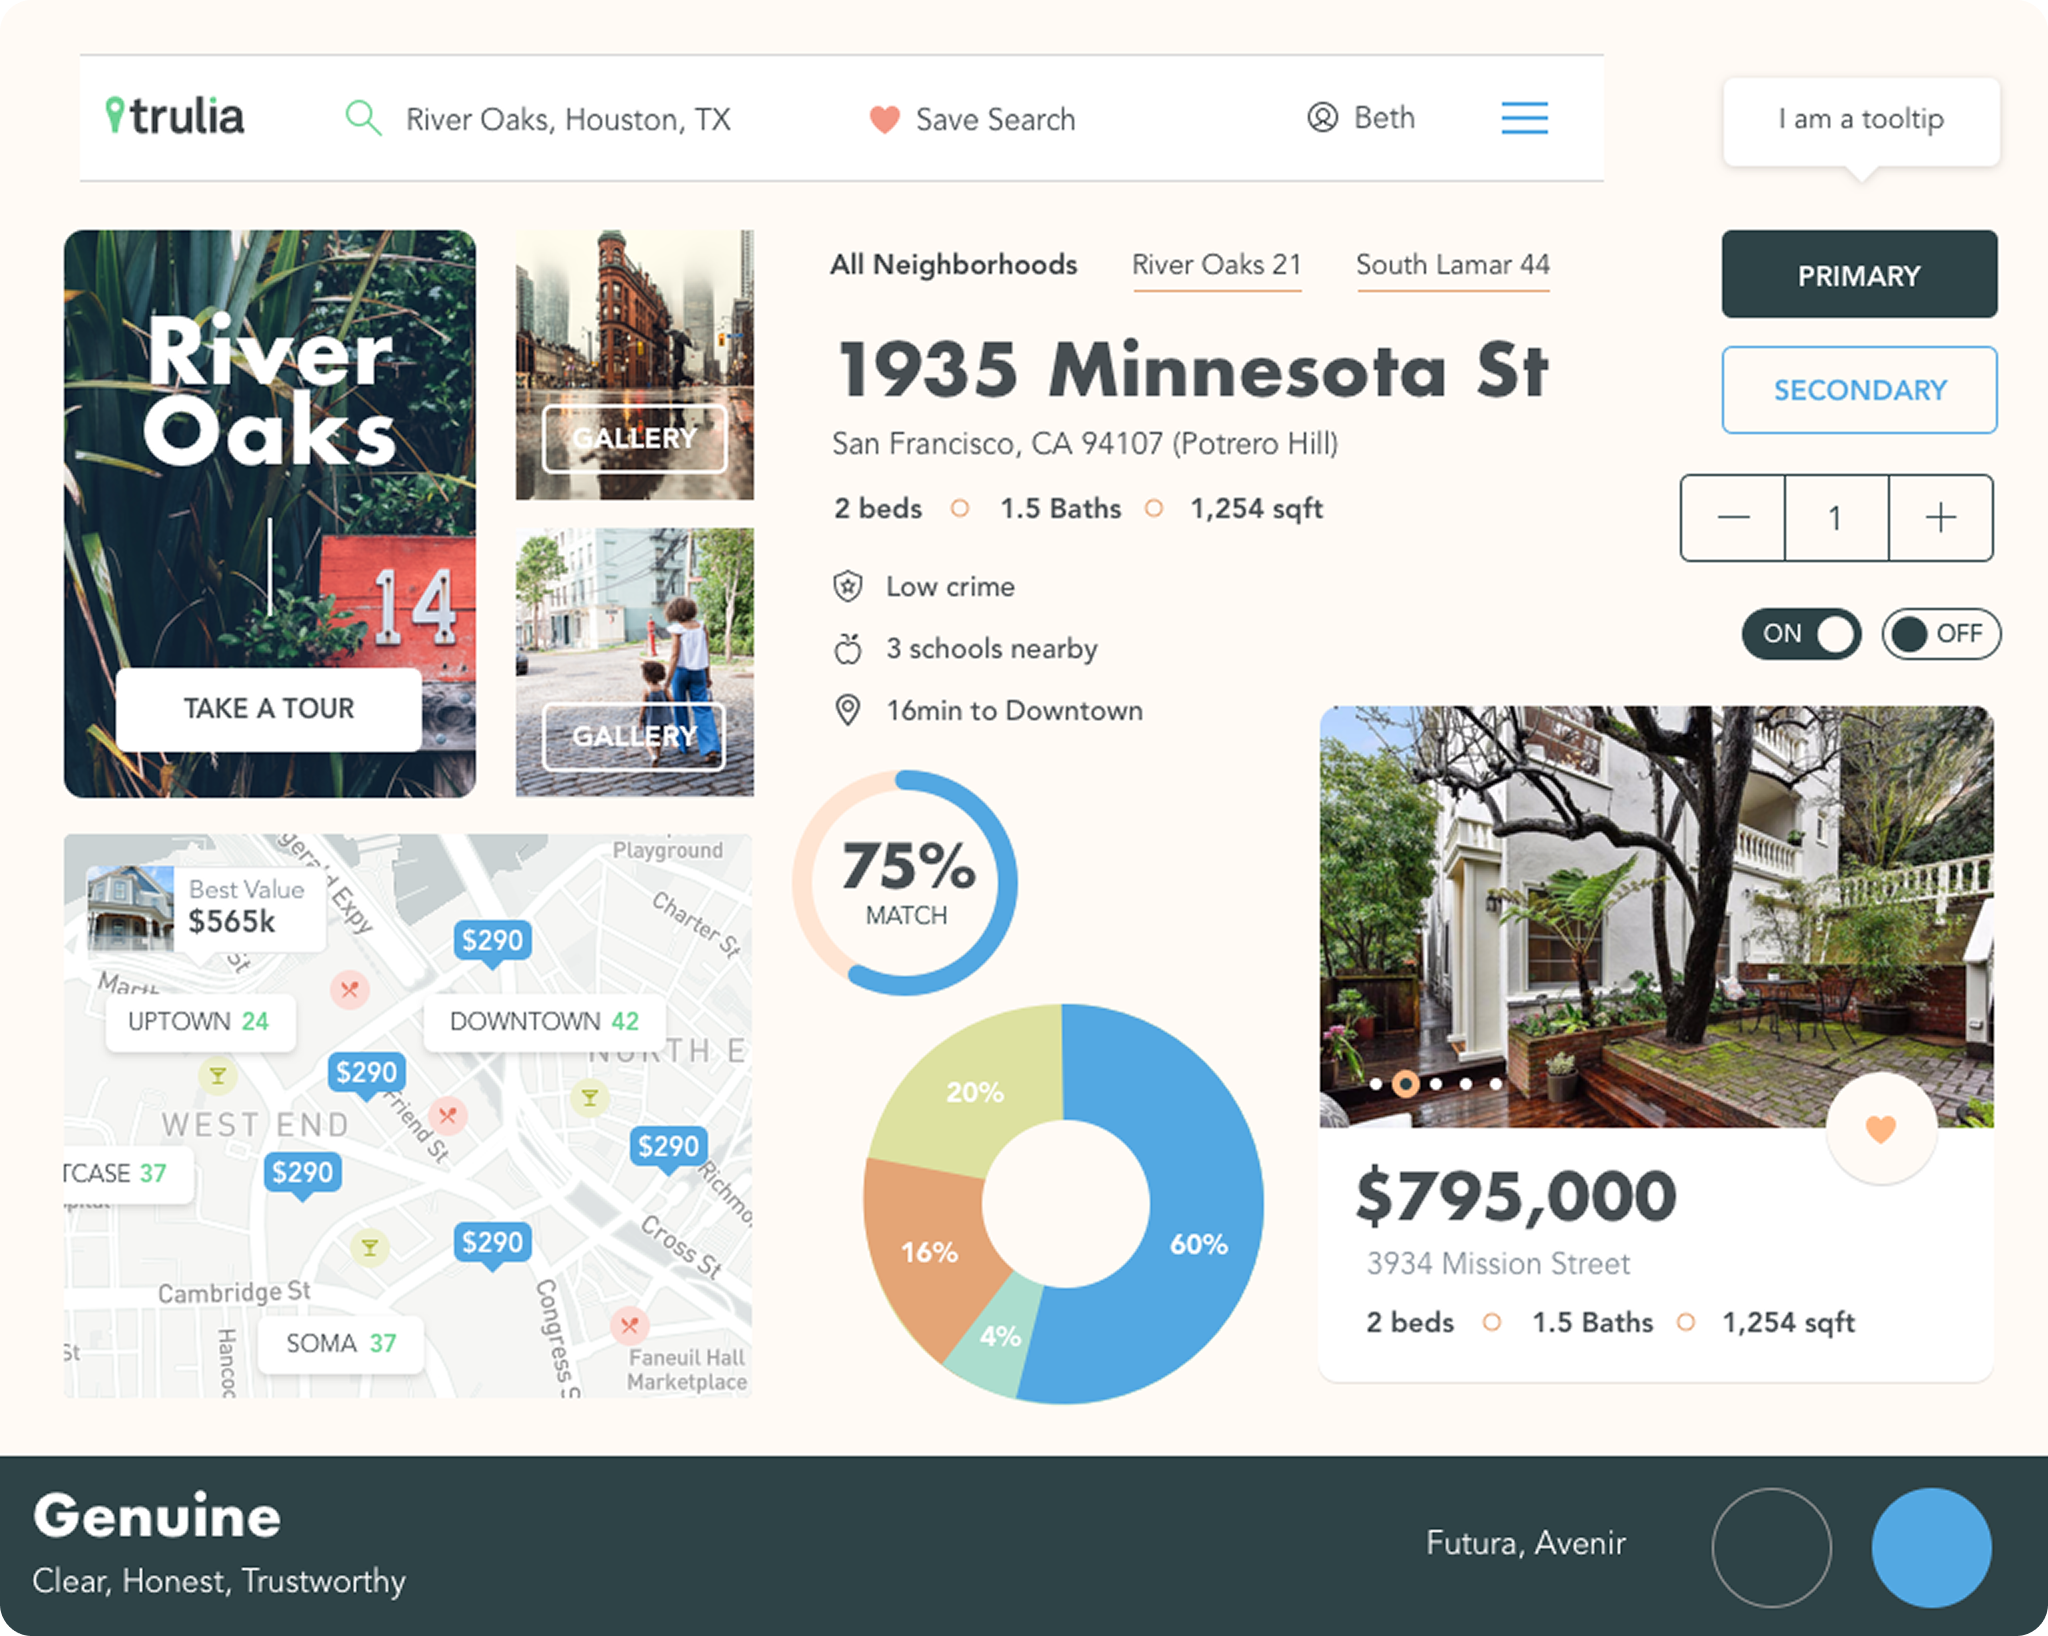Click the Low crime shield icon
This screenshot has width=2048, height=1636.
(848, 586)
